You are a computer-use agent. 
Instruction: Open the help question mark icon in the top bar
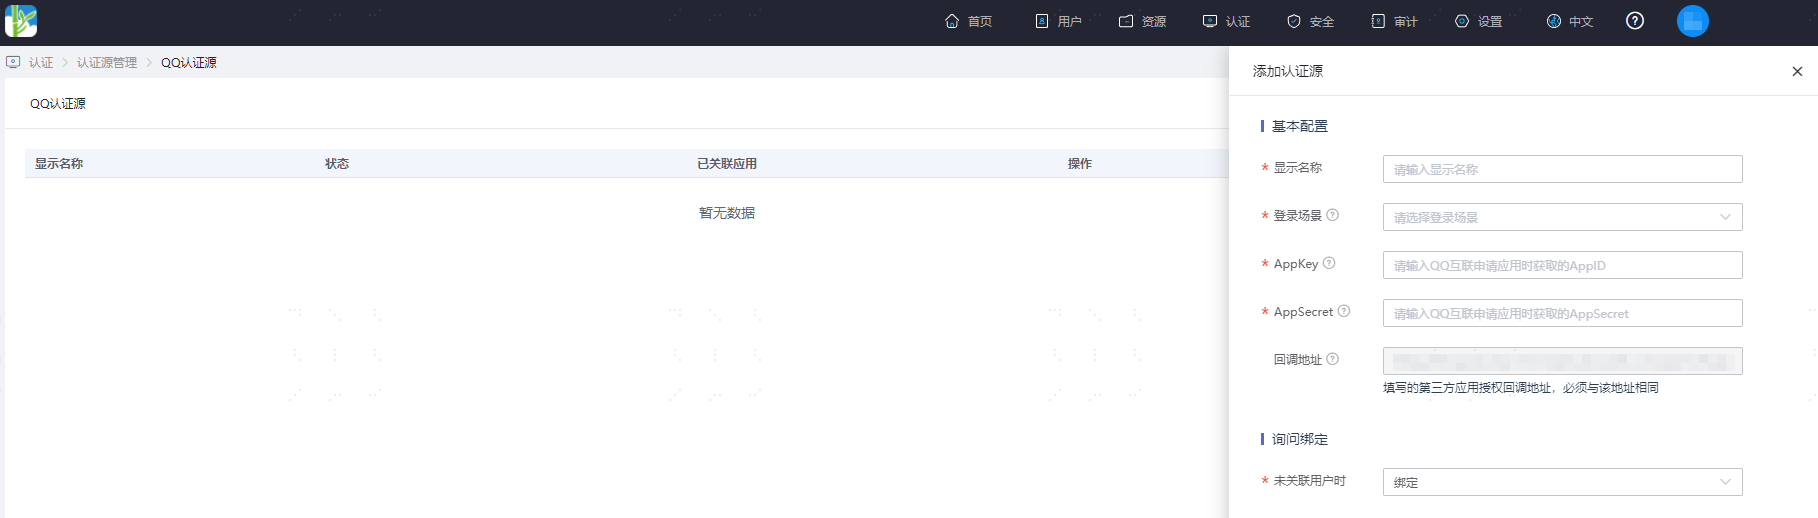(1635, 21)
